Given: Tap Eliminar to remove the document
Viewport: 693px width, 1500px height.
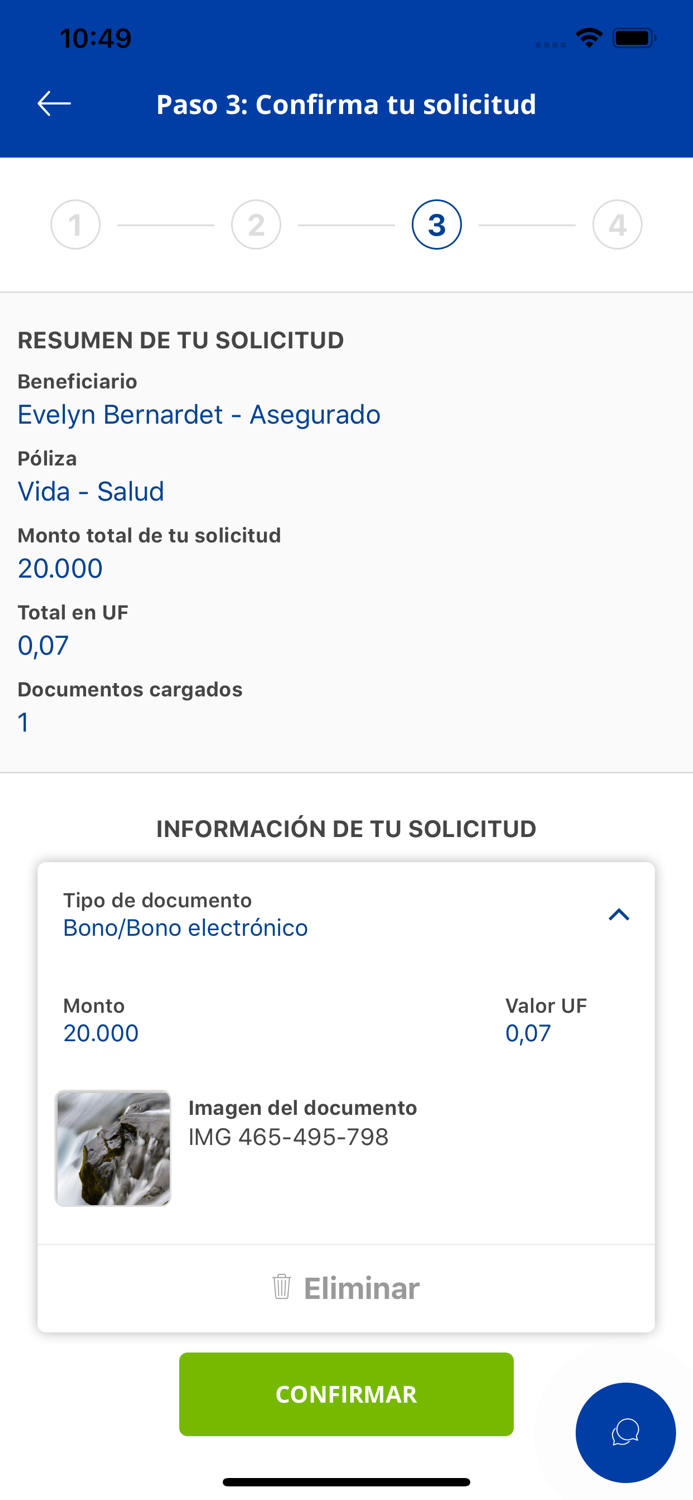Looking at the screenshot, I should [x=360, y=1288].
